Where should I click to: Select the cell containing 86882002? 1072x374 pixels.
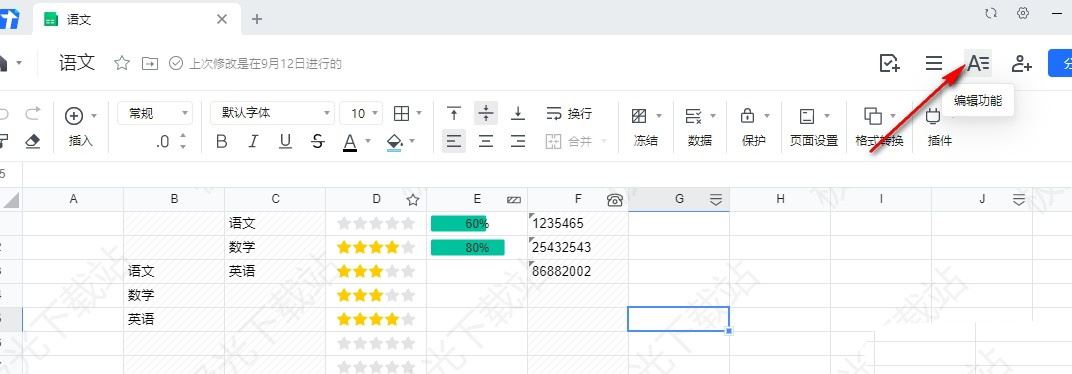point(578,271)
